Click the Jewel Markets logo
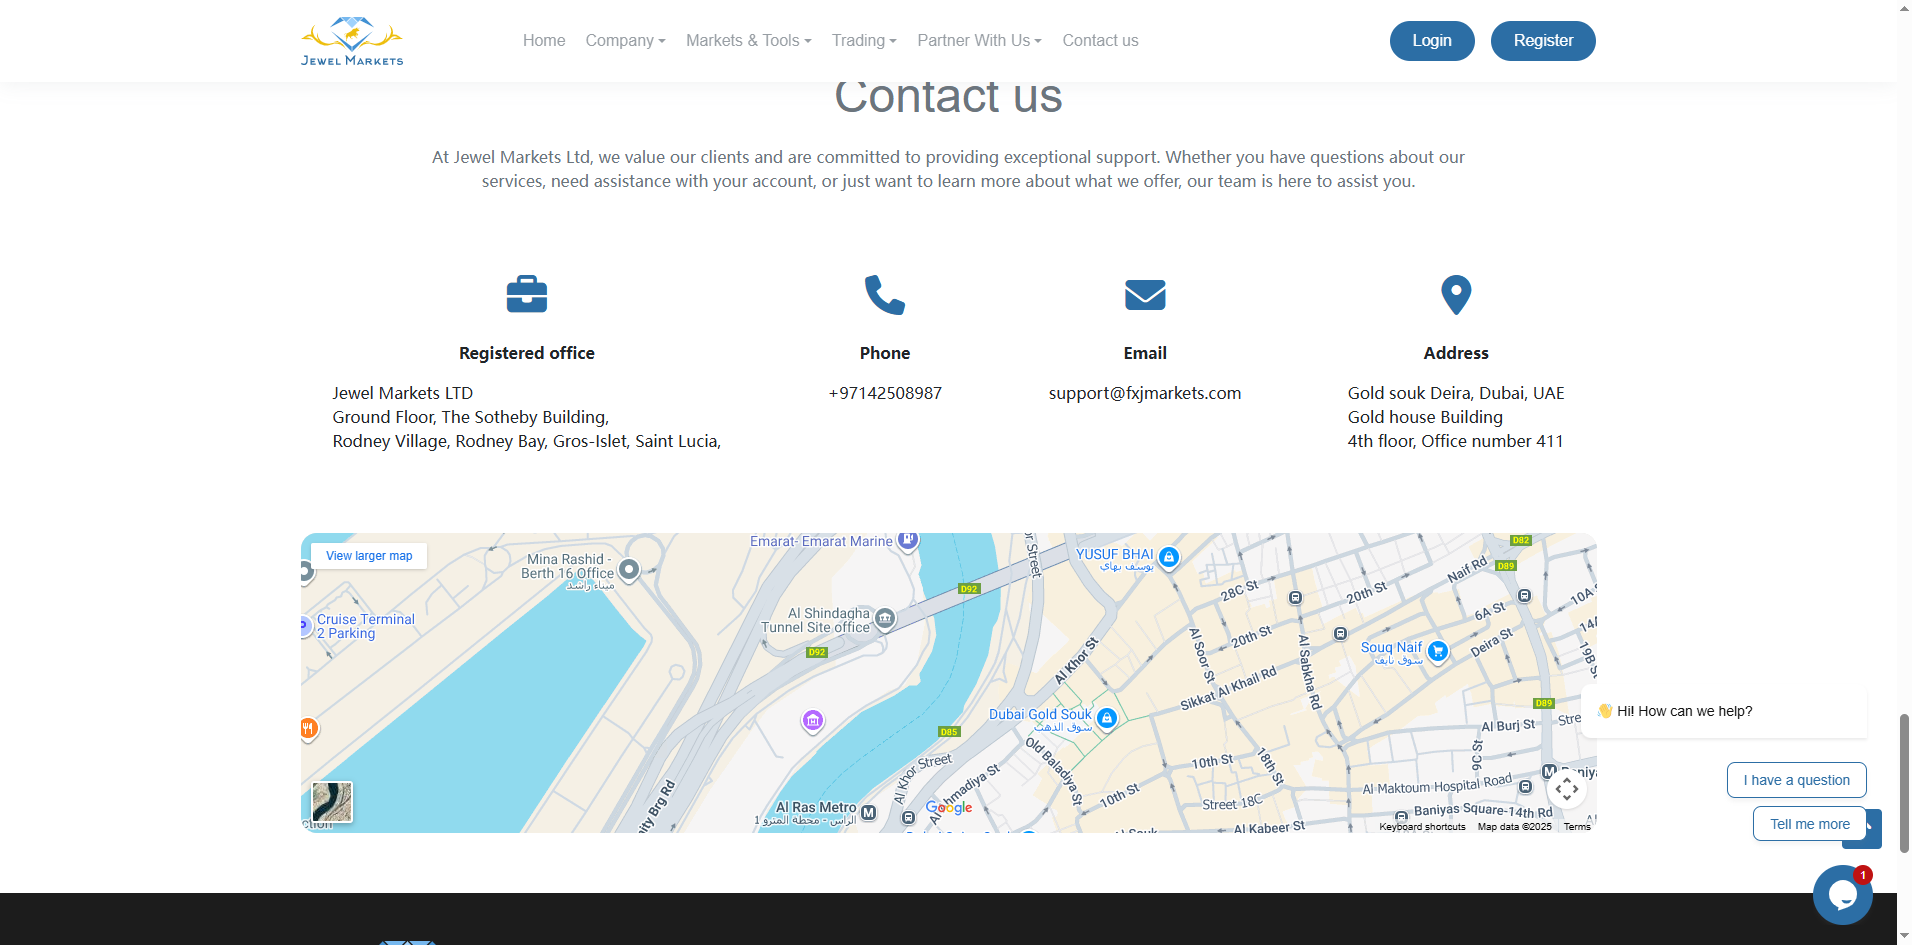This screenshot has width=1912, height=945. [352, 41]
